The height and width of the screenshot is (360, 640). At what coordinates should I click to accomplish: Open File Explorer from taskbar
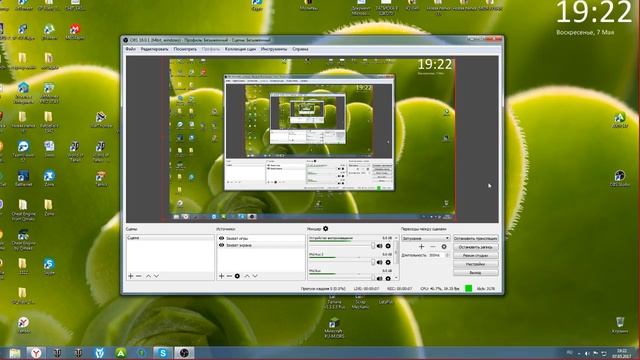[15, 353]
